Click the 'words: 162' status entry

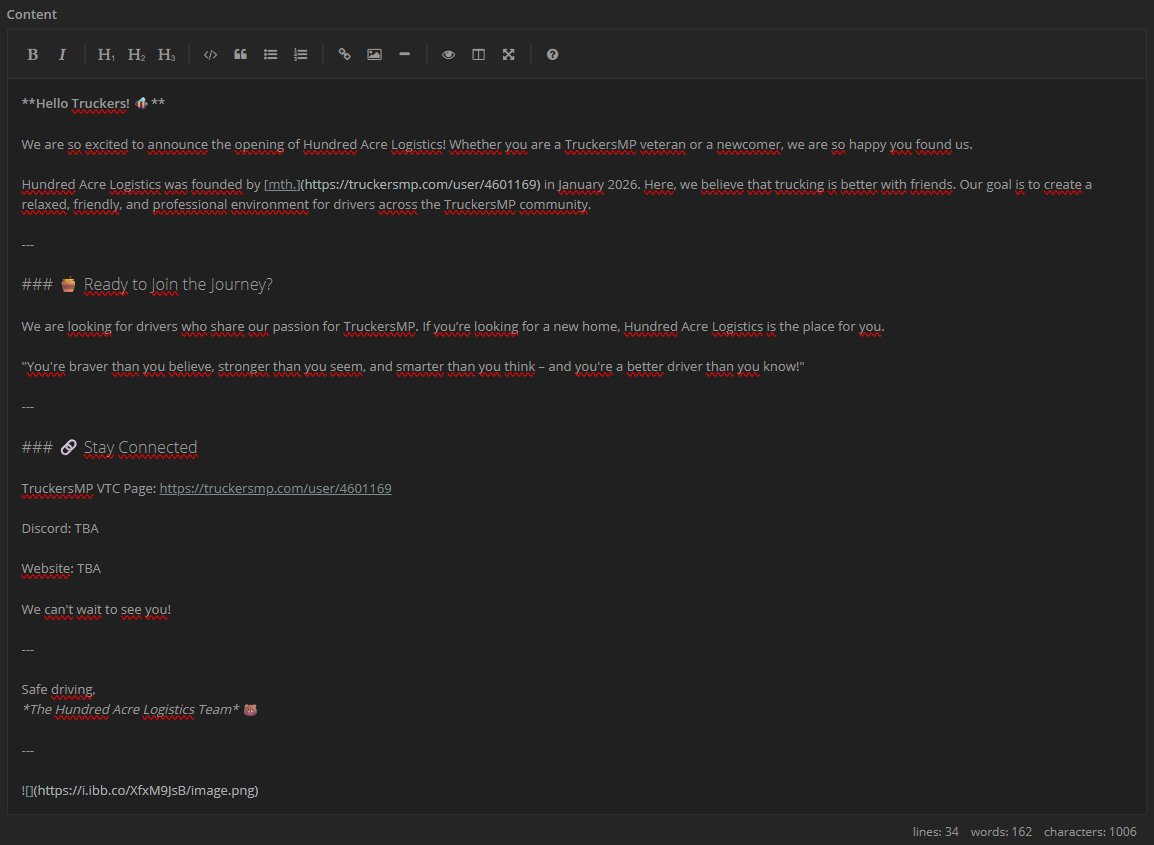click(x=1001, y=832)
